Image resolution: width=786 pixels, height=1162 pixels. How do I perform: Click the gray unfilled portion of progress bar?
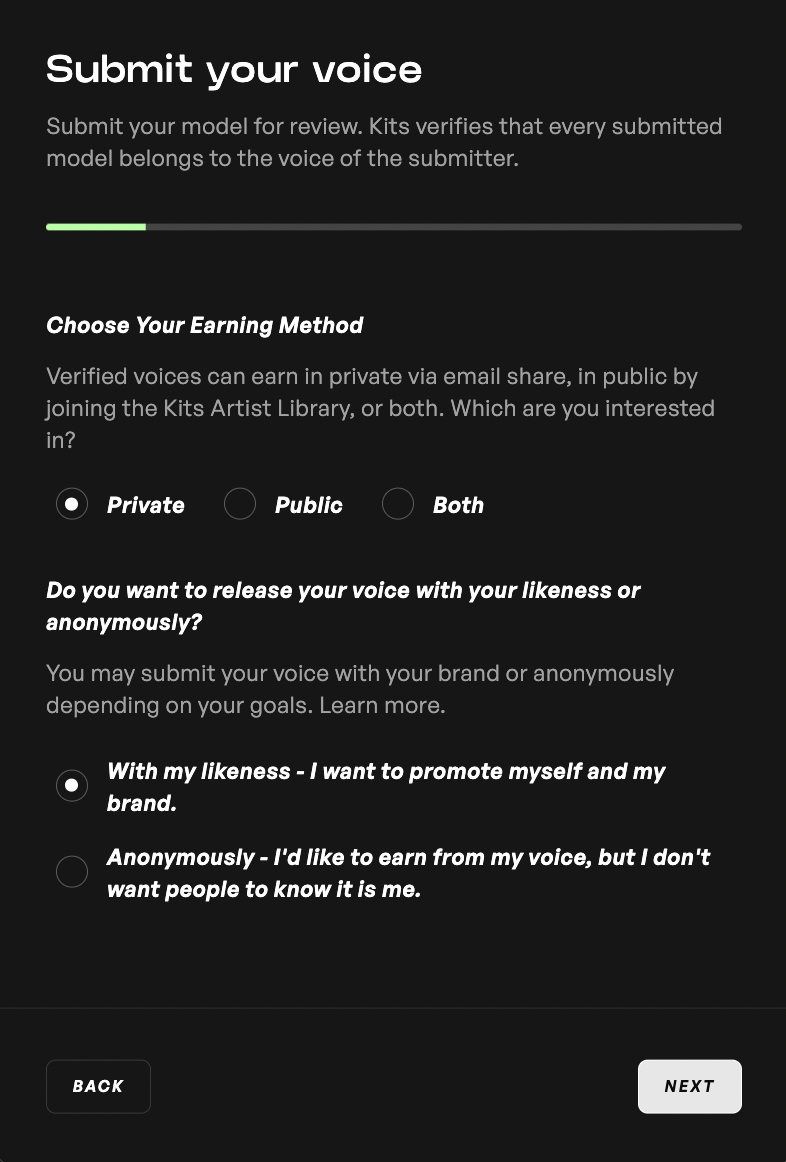tap(444, 227)
